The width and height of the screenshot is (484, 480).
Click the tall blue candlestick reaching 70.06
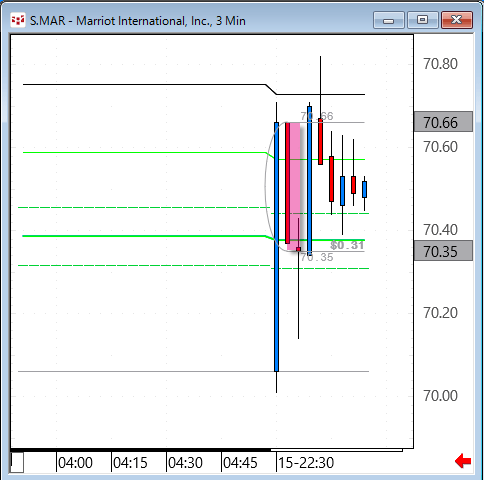tap(276, 247)
